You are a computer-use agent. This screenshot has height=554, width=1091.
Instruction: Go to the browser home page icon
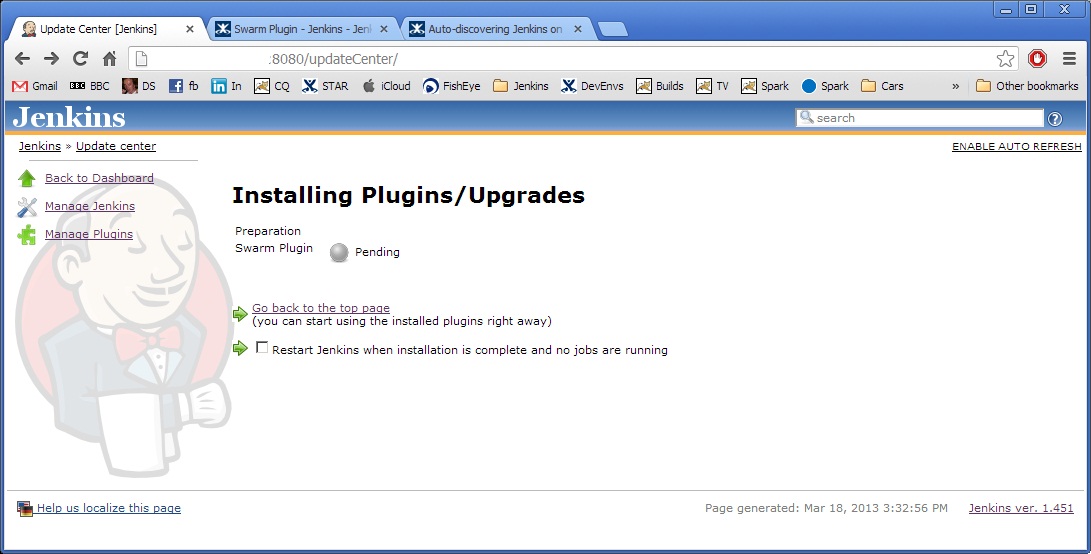[110, 59]
